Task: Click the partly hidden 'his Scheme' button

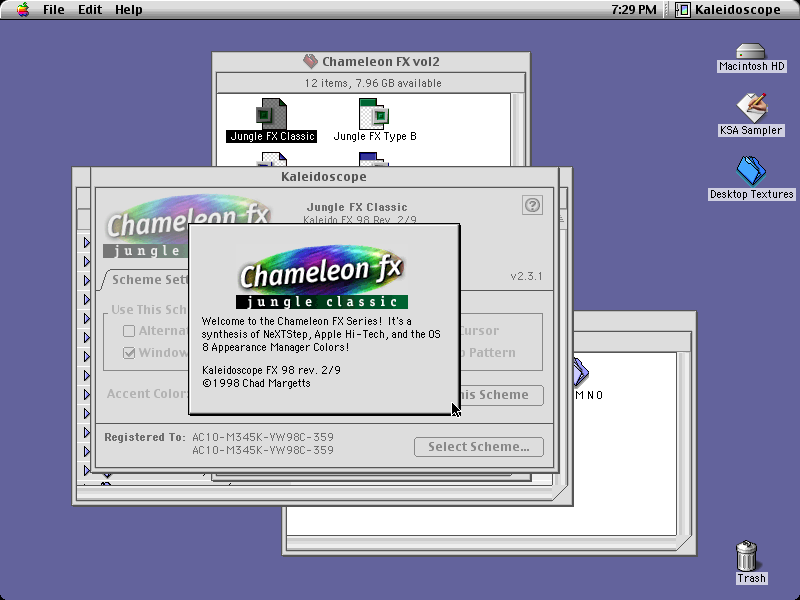Action: coord(502,395)
